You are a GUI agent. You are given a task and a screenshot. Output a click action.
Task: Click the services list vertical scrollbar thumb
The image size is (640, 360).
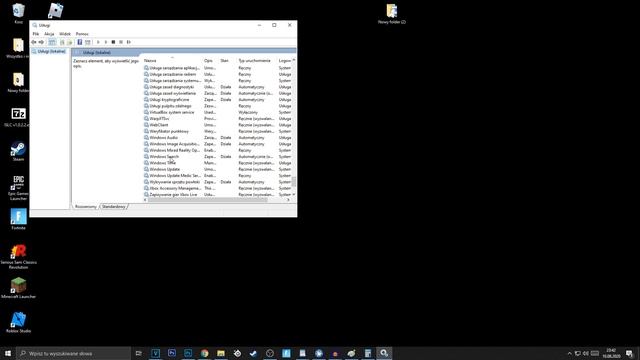[294, 182]
